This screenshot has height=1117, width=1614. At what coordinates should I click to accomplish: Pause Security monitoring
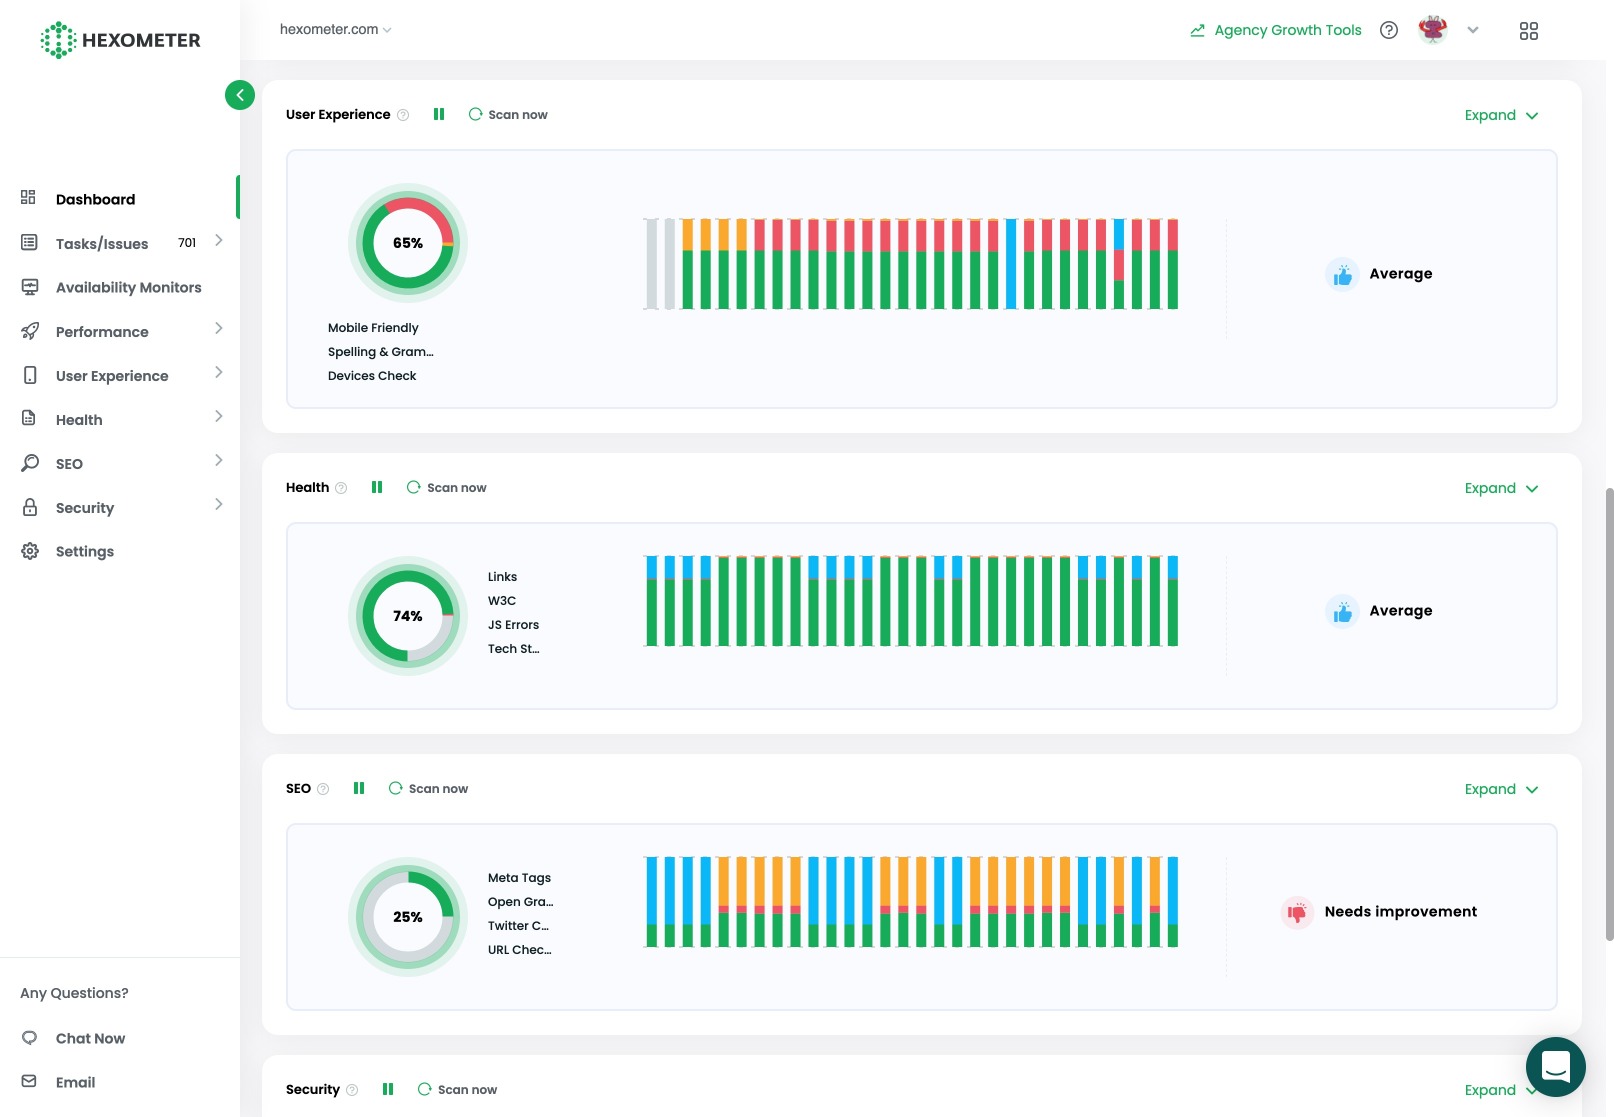pos(388,1089)
